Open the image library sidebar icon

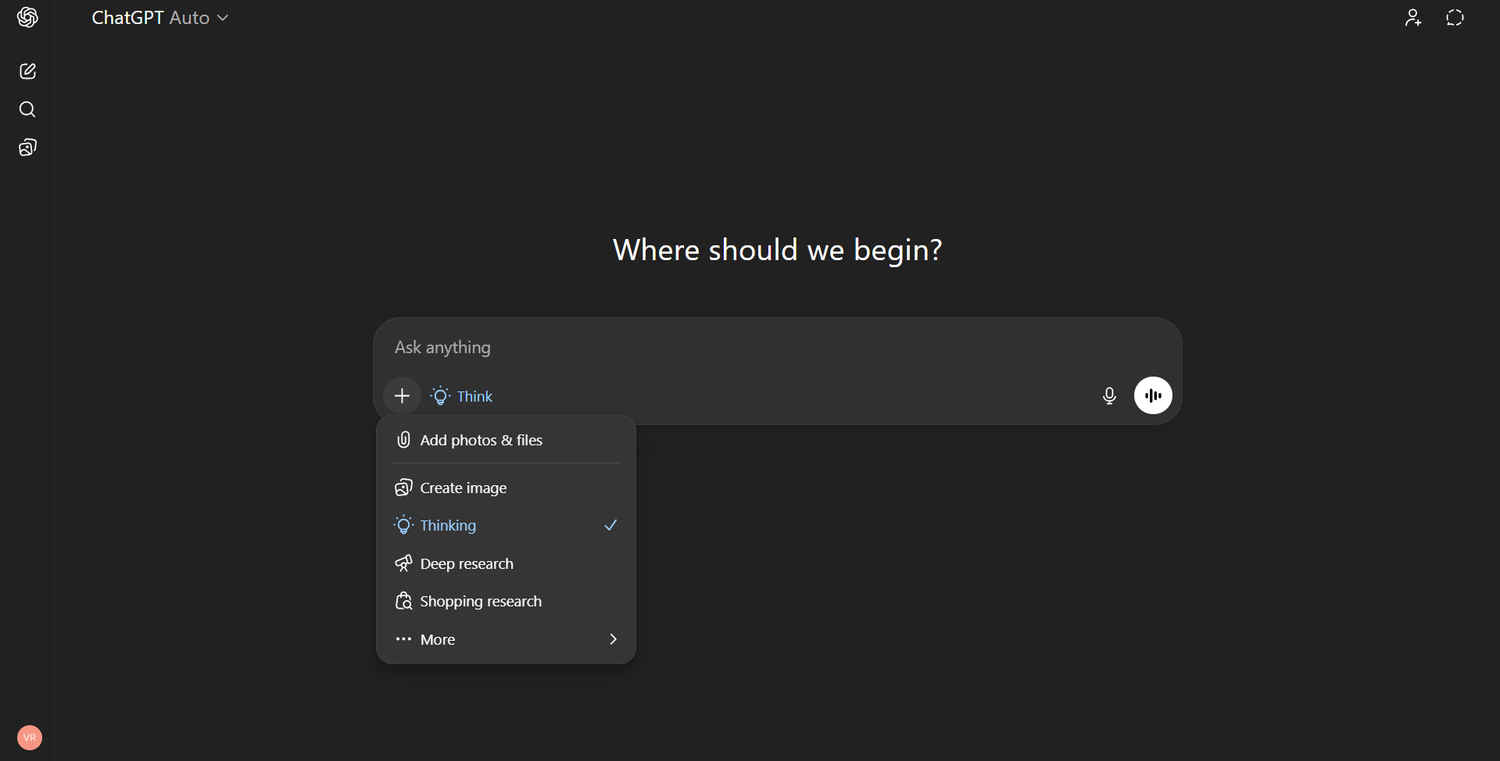tap(28, 148)
